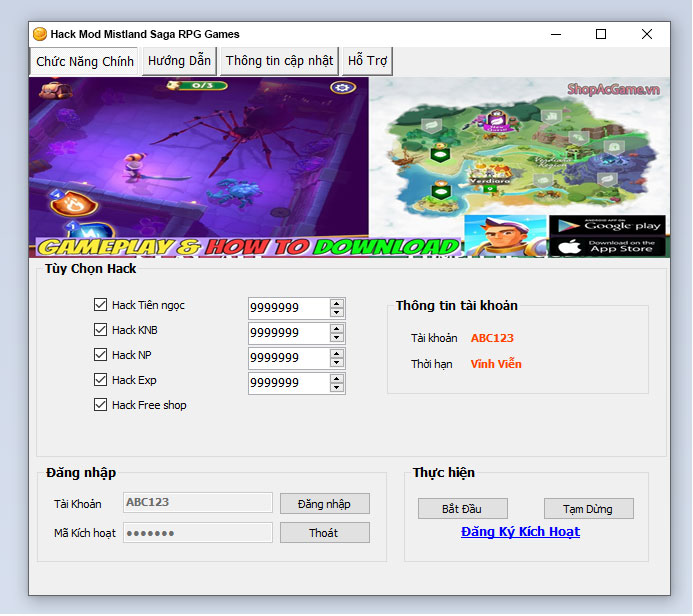Screen dimensions: 693x616
Task: Increase the Hack Tiên ngọc value with up arrow
Action: click(337, 304)
